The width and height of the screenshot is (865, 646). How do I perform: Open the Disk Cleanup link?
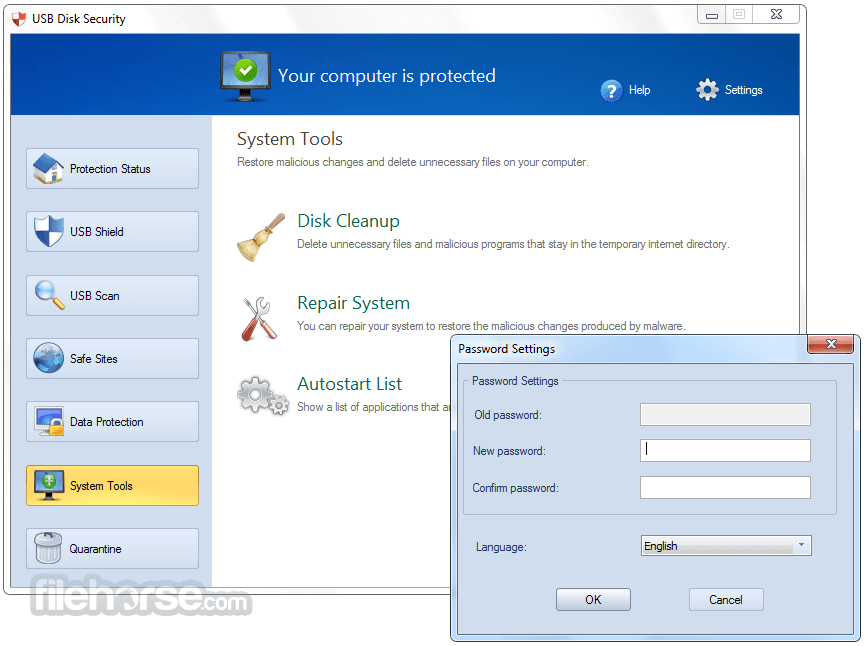(348, 221)
